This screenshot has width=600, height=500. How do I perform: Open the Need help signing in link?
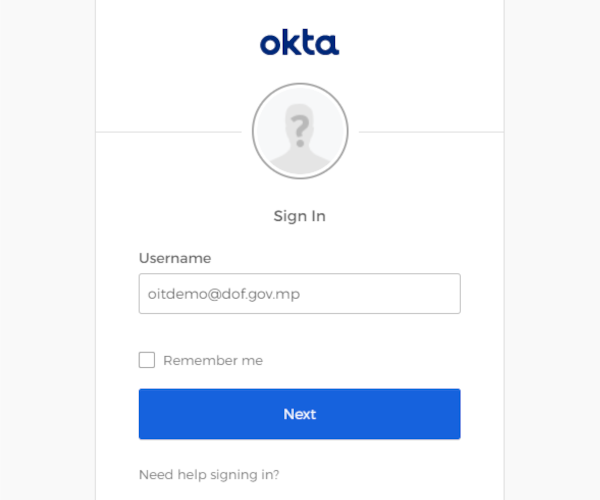click(209, 475)
